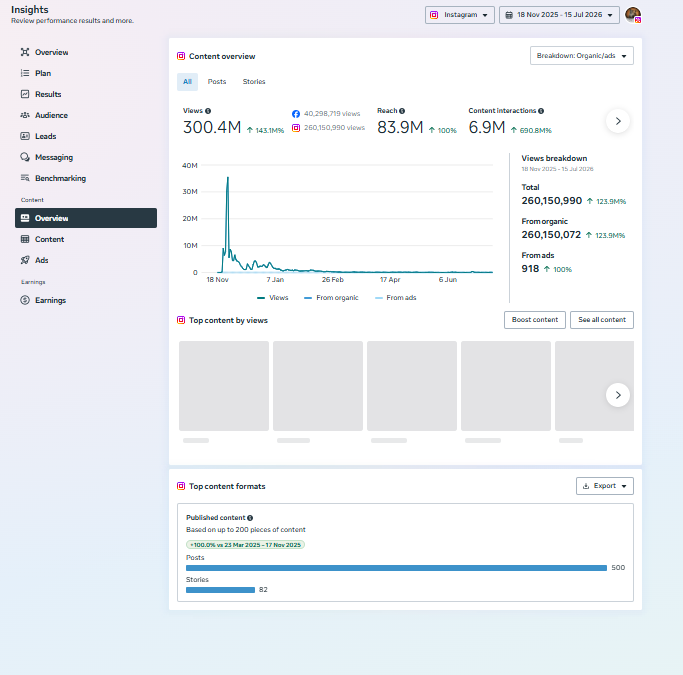Select the Stories tab
Viewport: 683px width, 675px height.
[254, 82]
